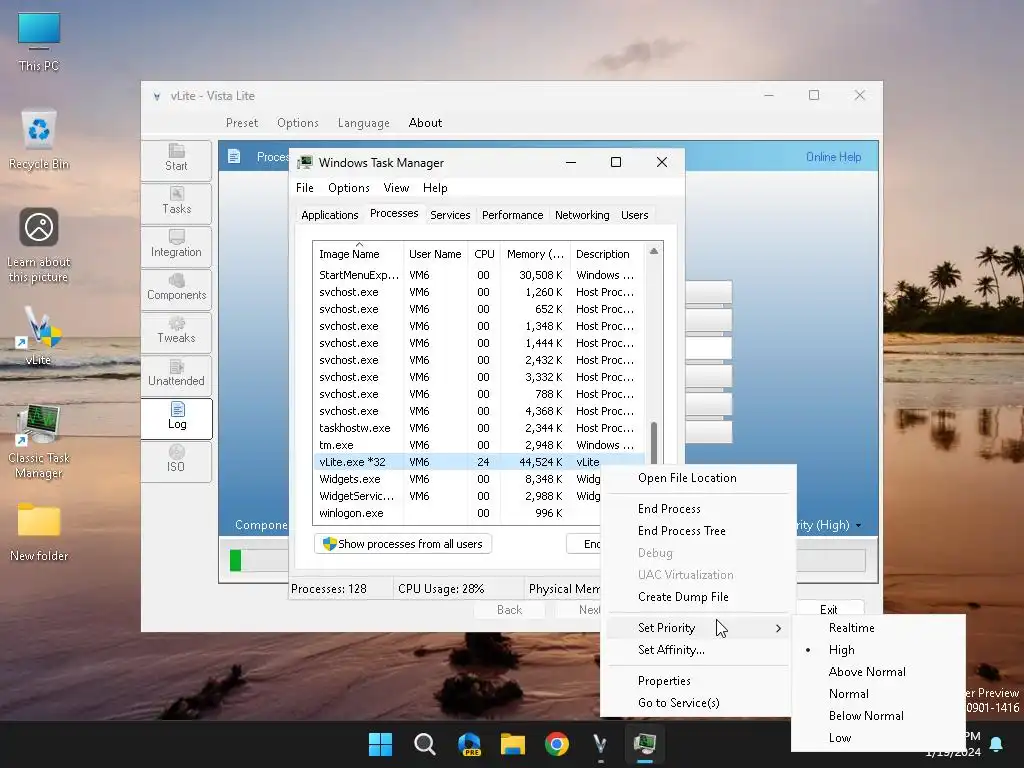Open the Task Manager Options menu

[x=349, y=188]
